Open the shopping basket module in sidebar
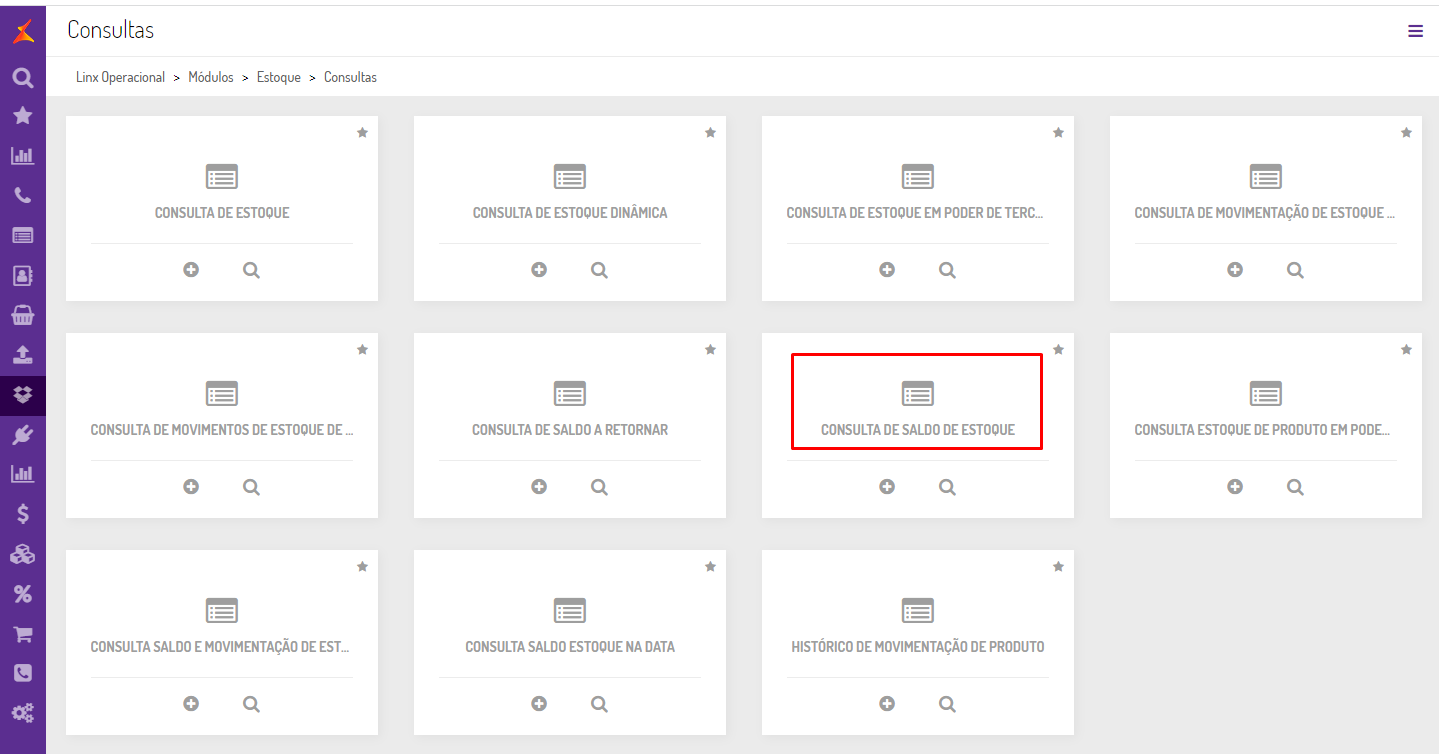The image size is (1439, 754). click(23, 316)
